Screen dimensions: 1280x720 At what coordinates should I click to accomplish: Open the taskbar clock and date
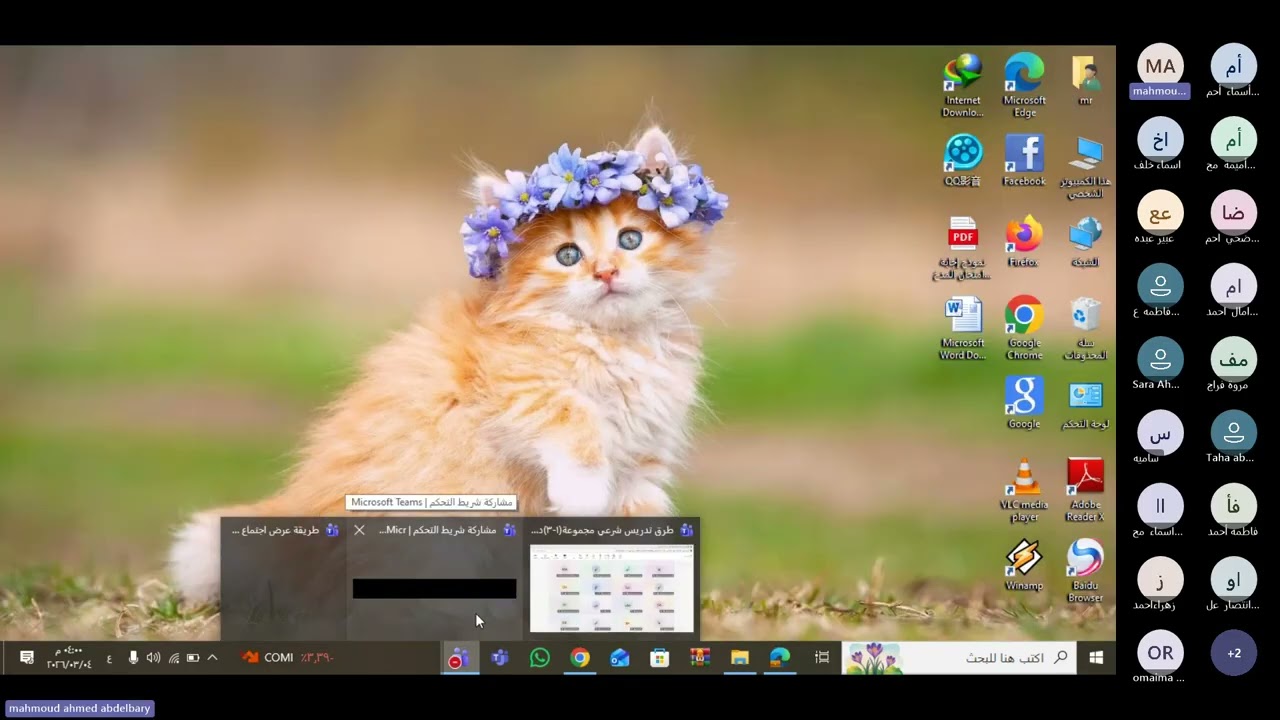click(x=69, y=657)
